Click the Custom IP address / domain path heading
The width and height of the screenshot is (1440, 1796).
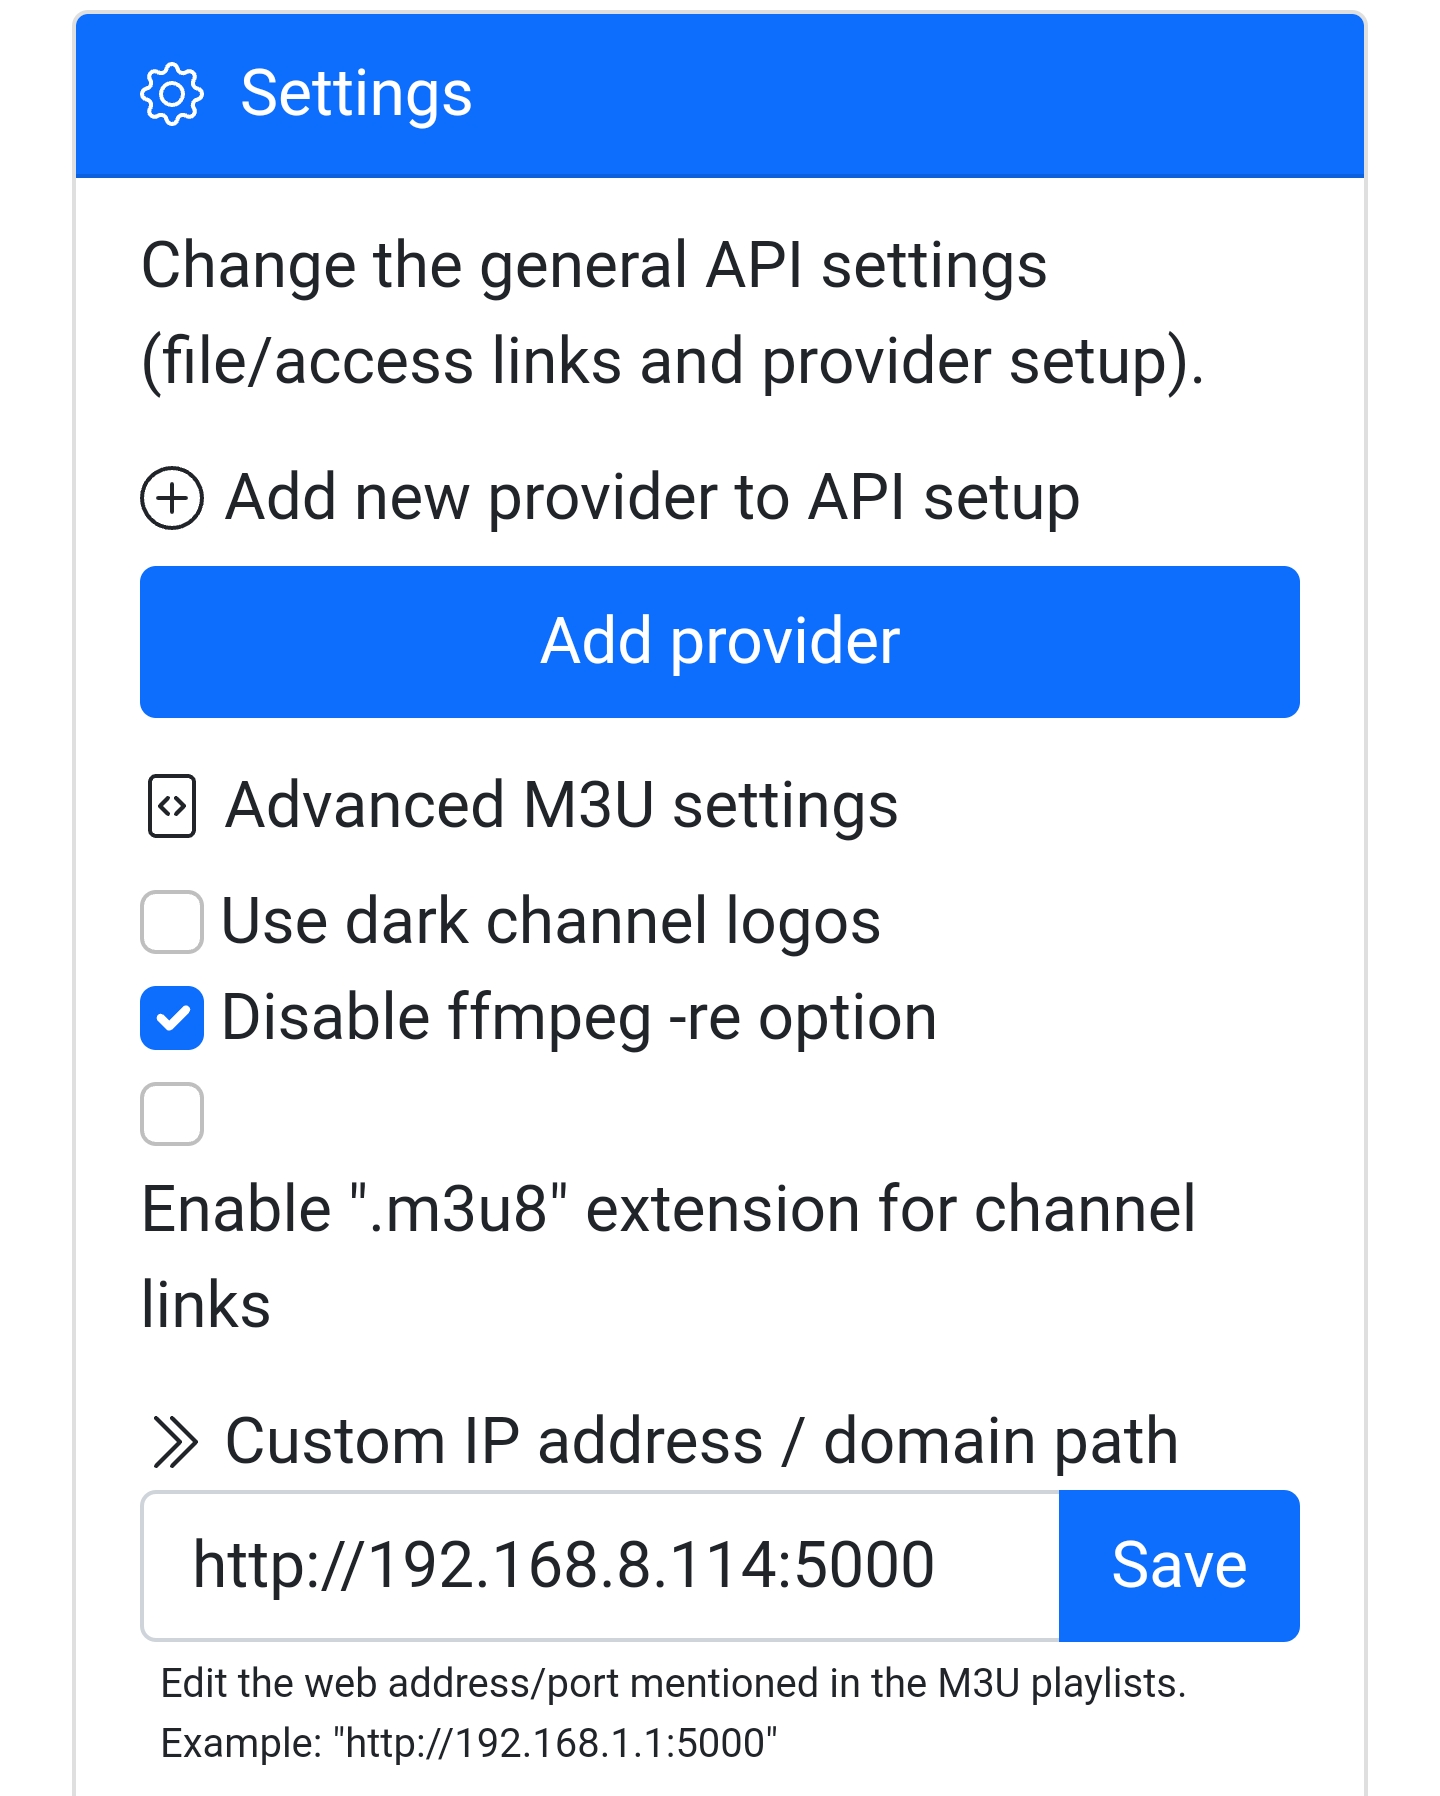click(x=702, y=1442)
